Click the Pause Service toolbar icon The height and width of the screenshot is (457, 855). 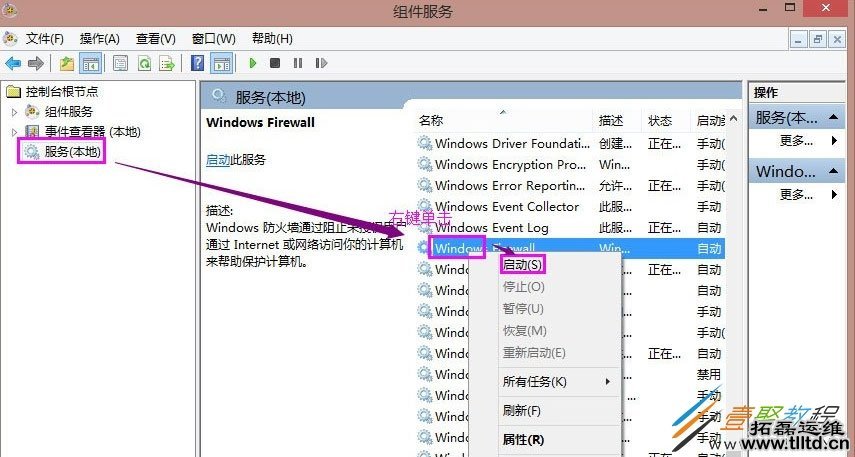[298, 63]
